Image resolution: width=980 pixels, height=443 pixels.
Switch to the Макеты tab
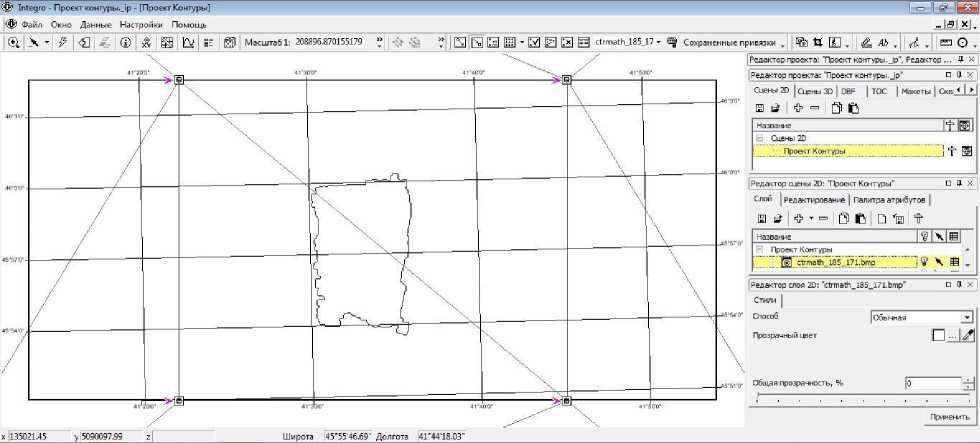tap(916, 91)
